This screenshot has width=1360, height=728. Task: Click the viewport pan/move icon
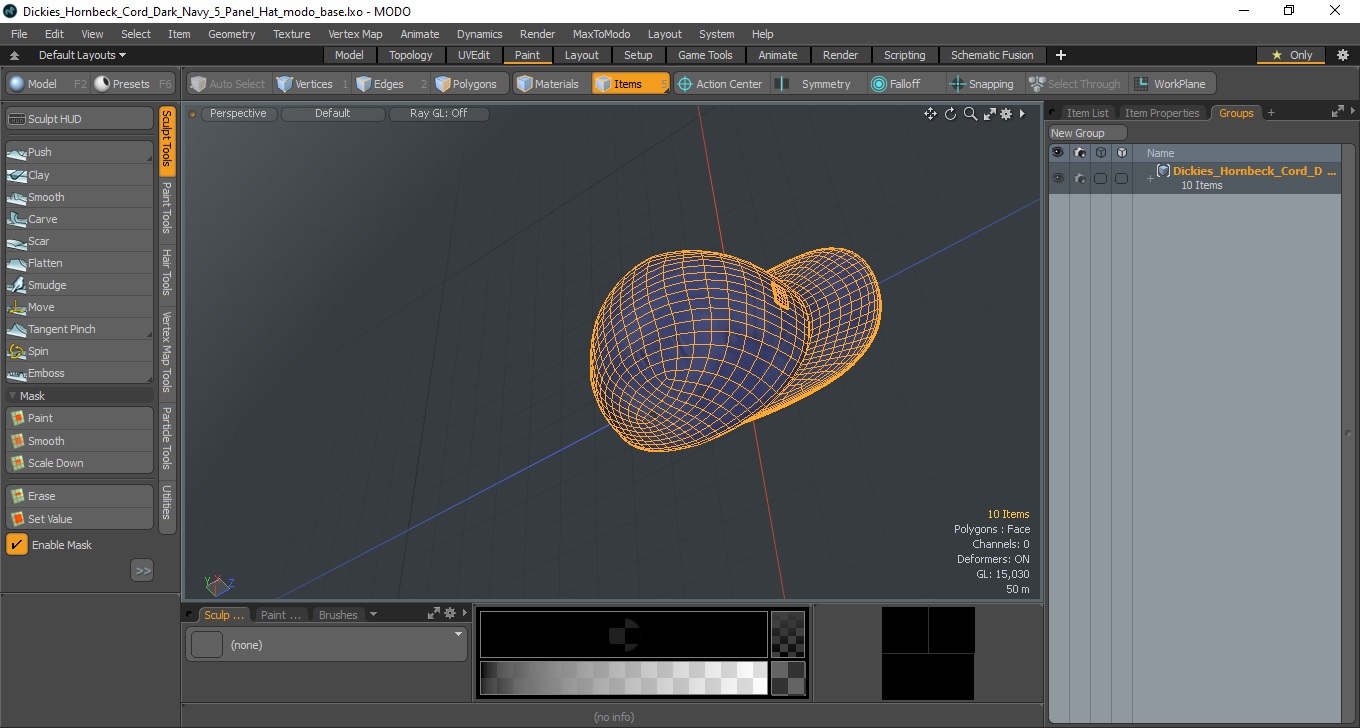tap(930, 114)
